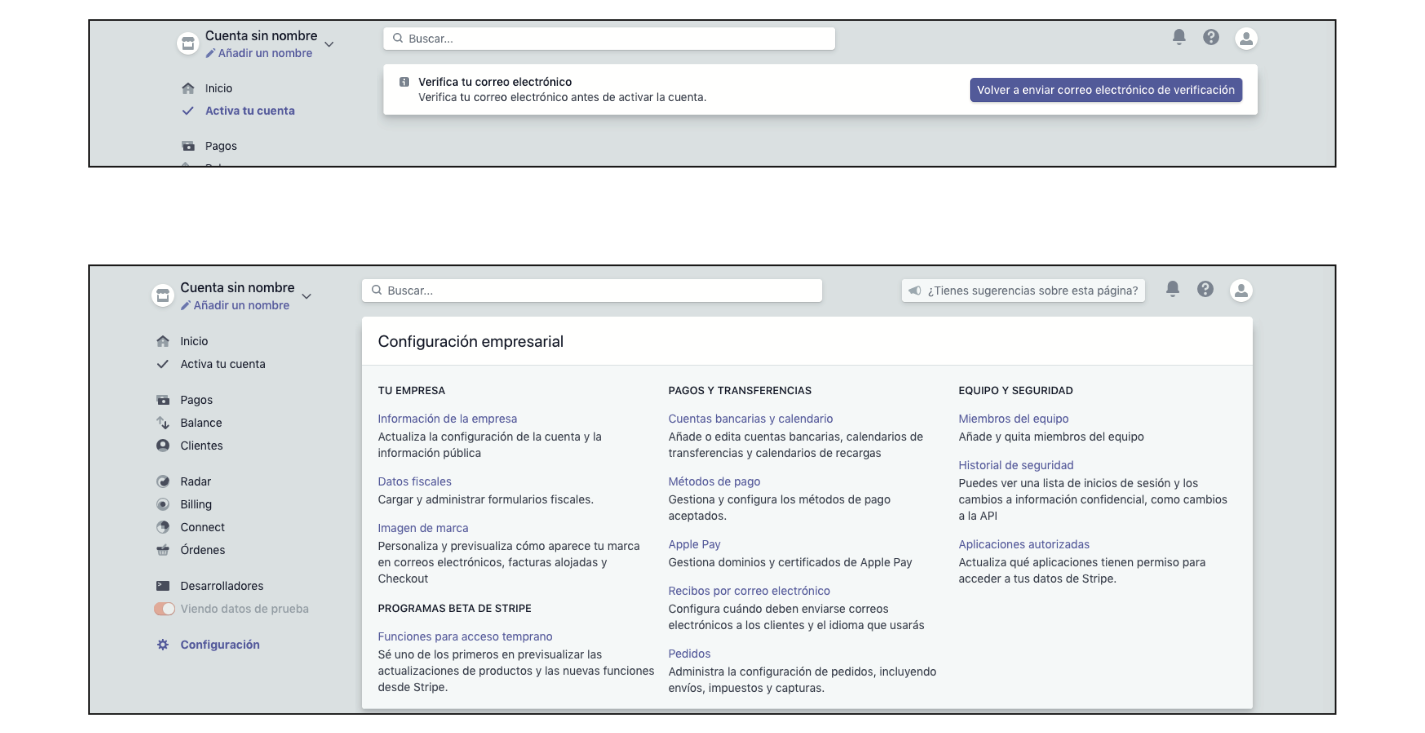The image size is (1425, 733).
Task: Click the Radar icon in the sidebar
Action: click(162, 482)
